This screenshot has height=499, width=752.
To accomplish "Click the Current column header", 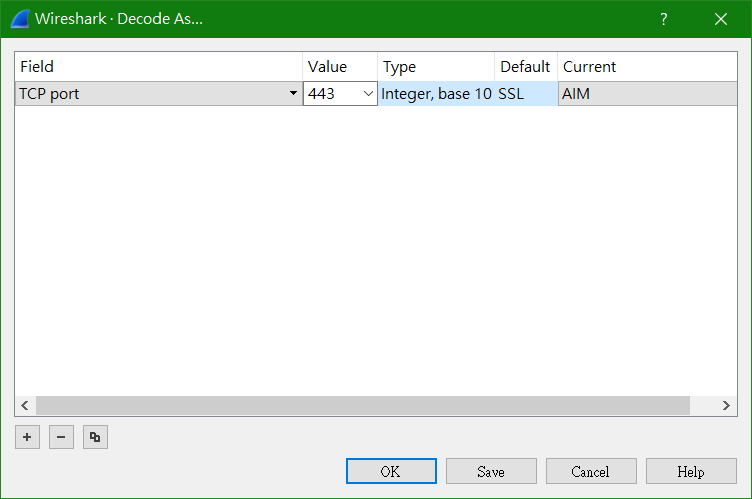I will point(647,67).
